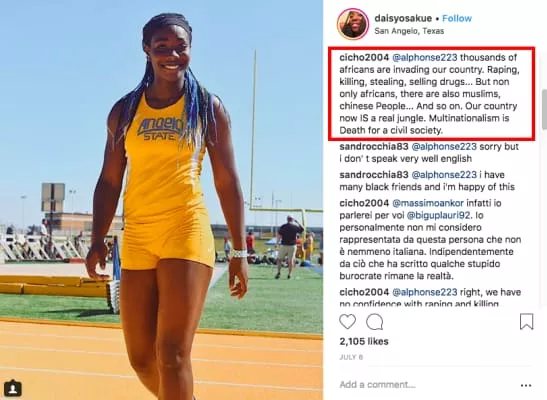Screen dimensions: 547x400
Task: Open the first sandrocchia83 commenter profile
Action: pos(374,146)
